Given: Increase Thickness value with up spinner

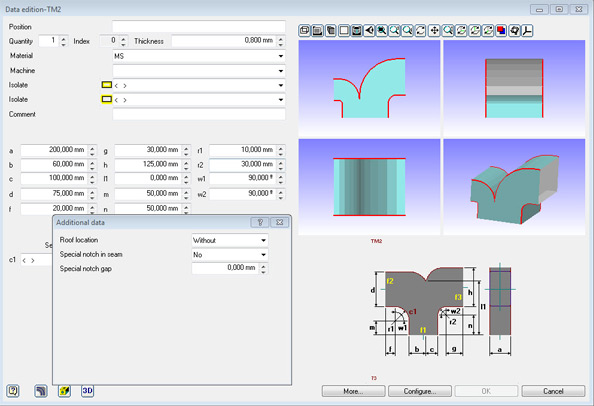Looking at the screenshot, I should coord(281,38).
